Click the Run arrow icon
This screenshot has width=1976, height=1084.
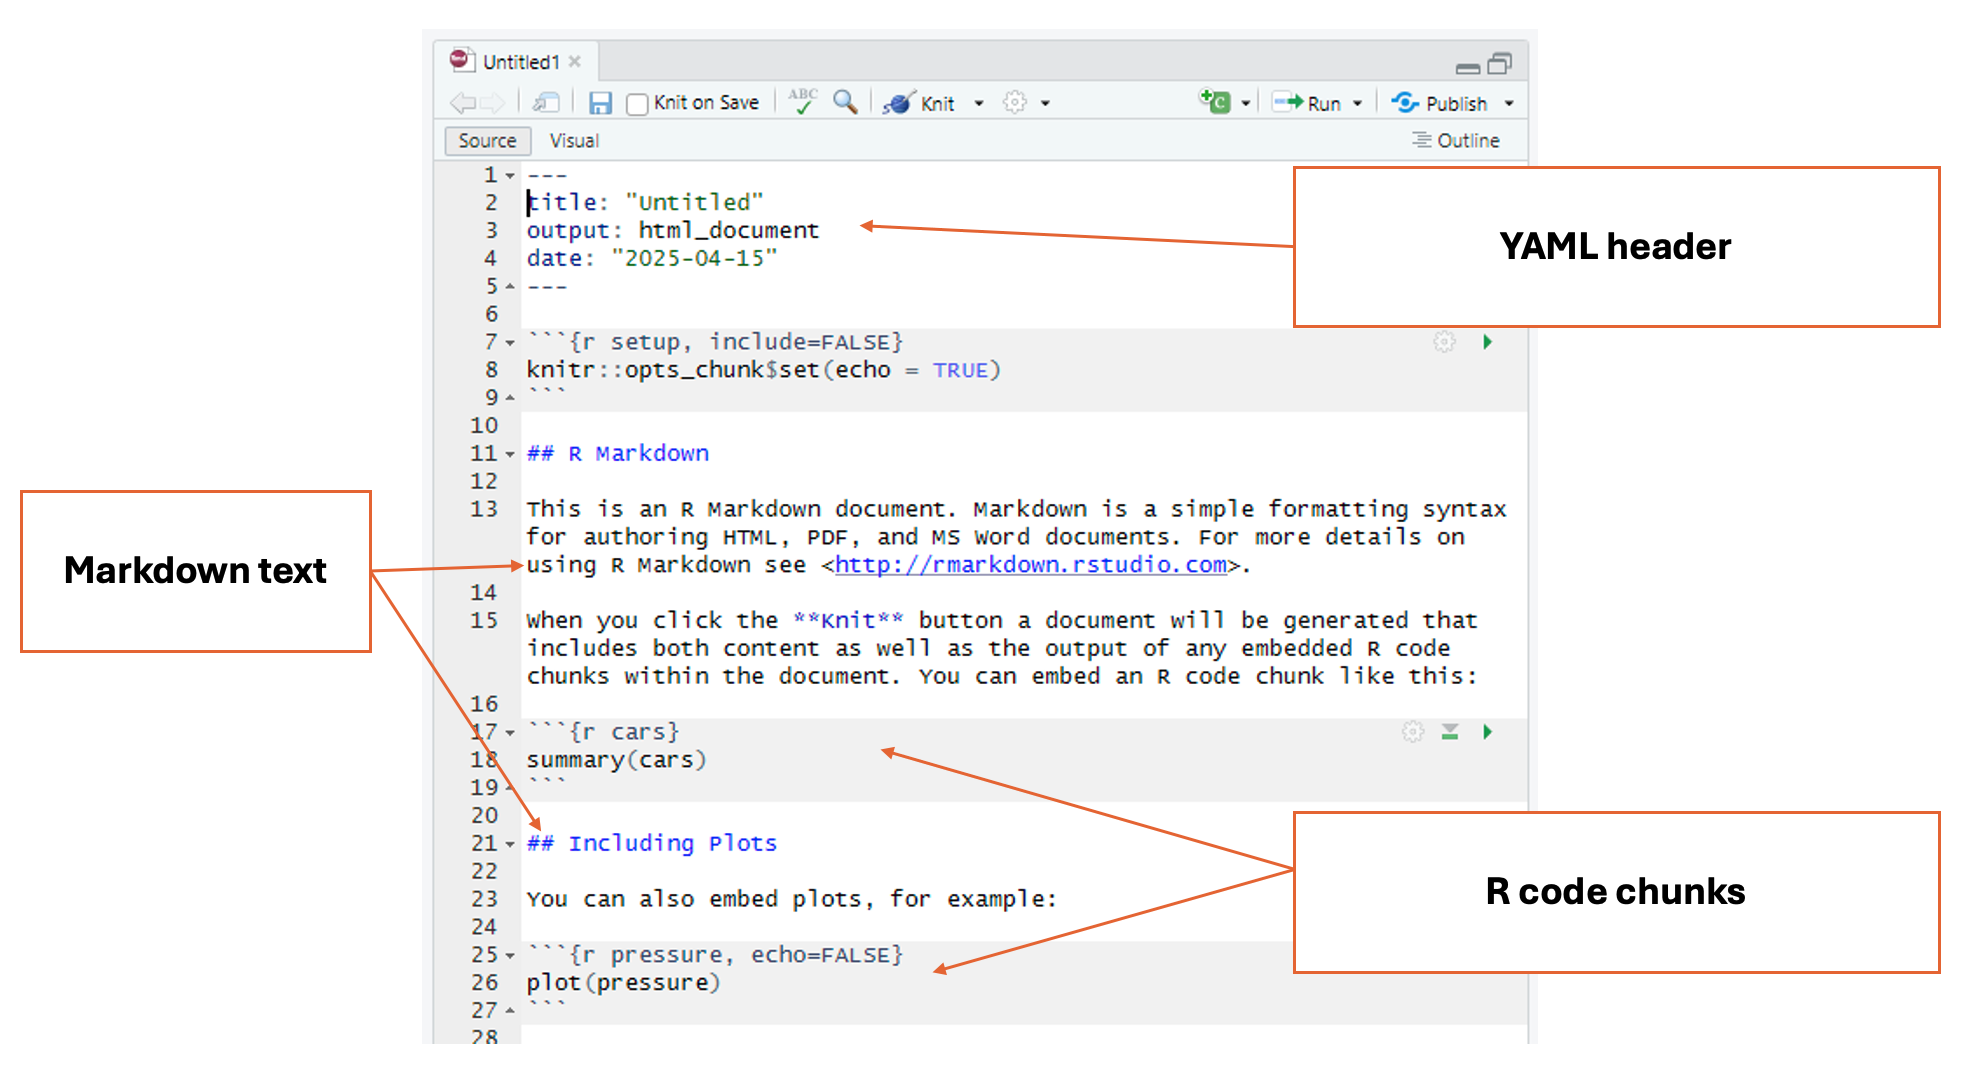(x=1287, y=102)
